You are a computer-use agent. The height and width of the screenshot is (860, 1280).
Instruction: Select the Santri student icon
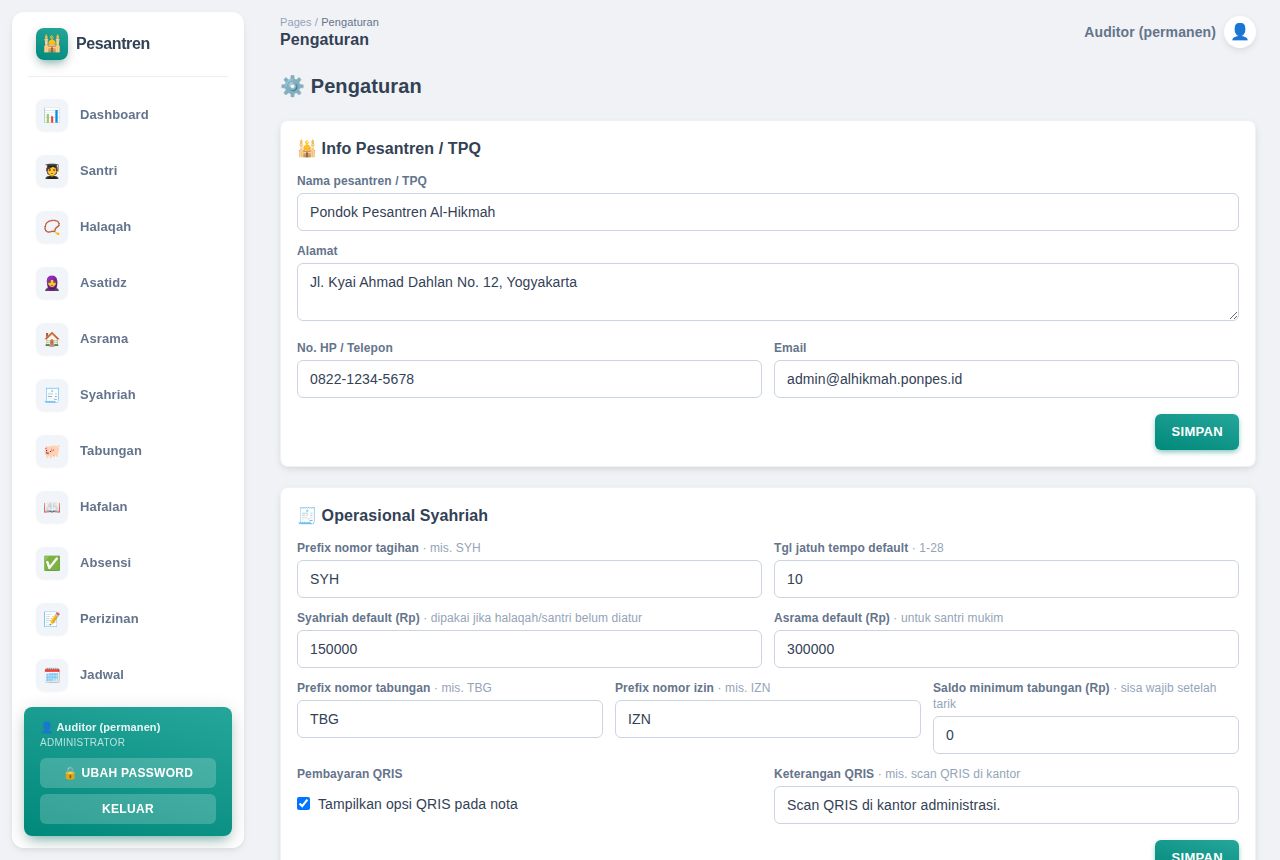click(x=52, y=171)
